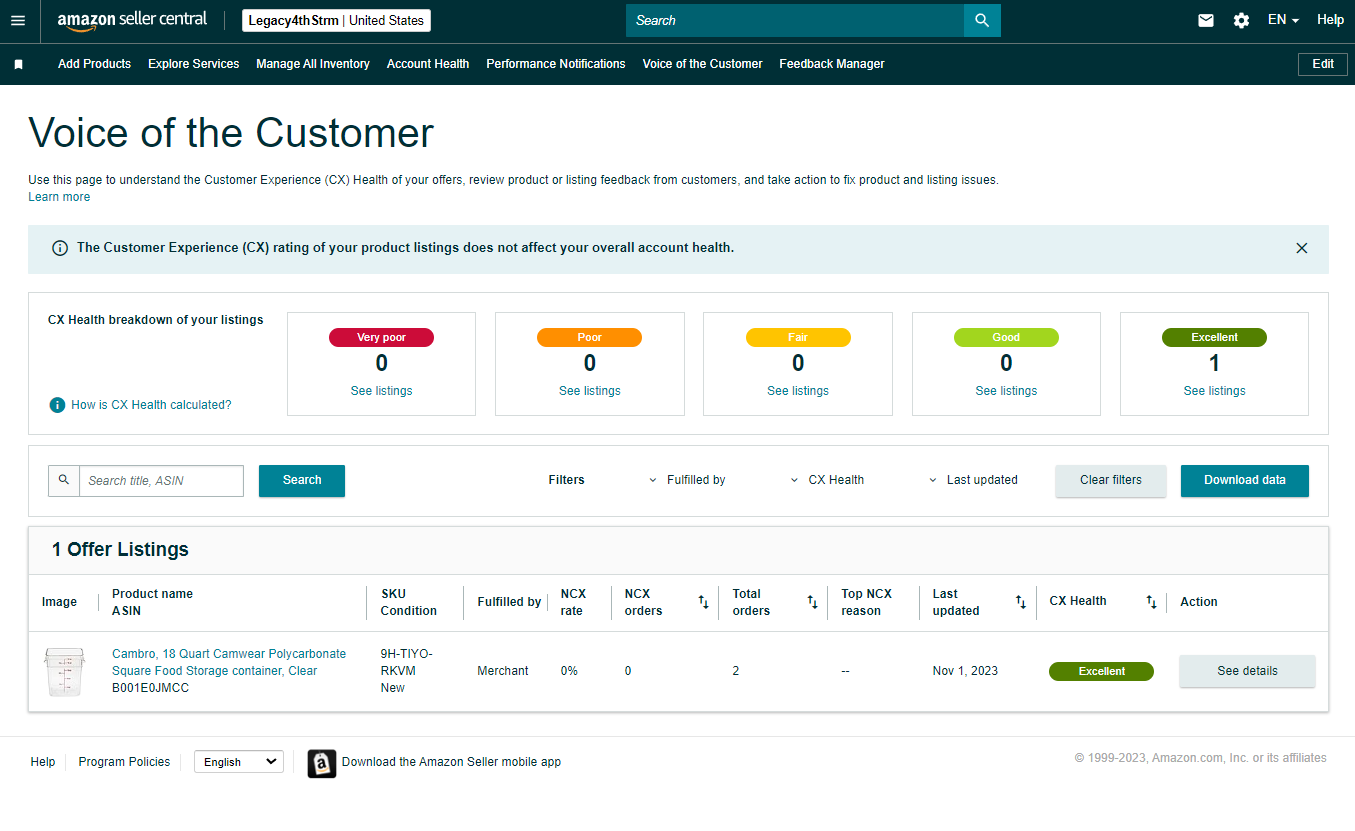
Task: Click the Learn more link
Action: click(x=59, y=197)
